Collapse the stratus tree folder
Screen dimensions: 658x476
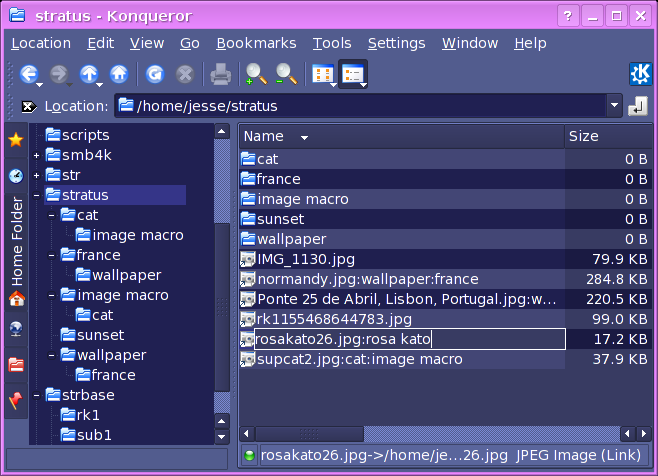click(37, 196)
